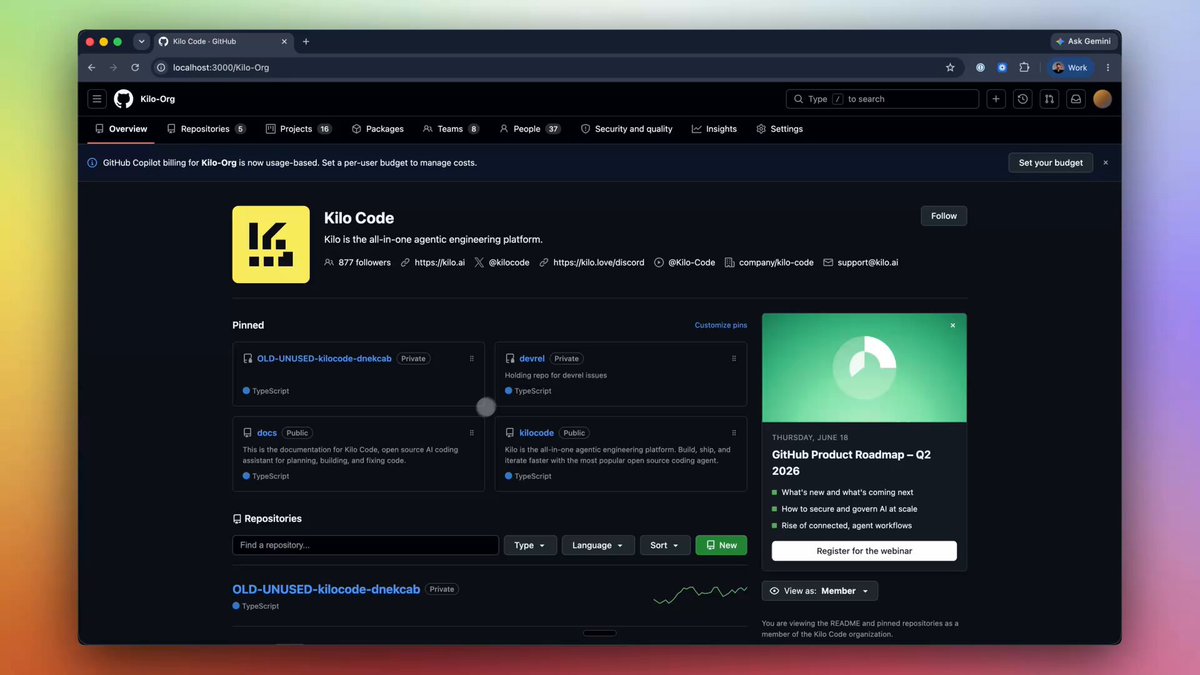Click the Set your budget button

(1050, 163)
